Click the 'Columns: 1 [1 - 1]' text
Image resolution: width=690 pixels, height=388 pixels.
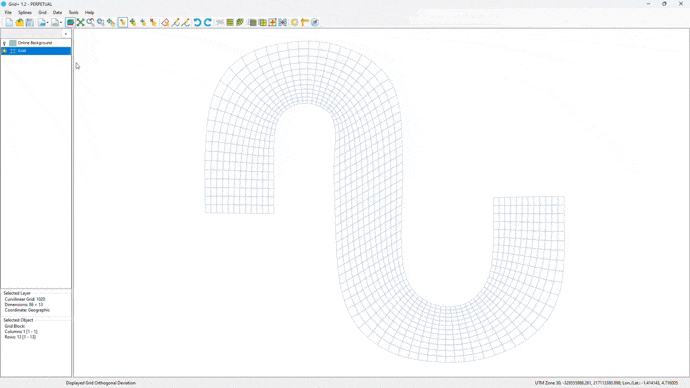tap(21, 332)
